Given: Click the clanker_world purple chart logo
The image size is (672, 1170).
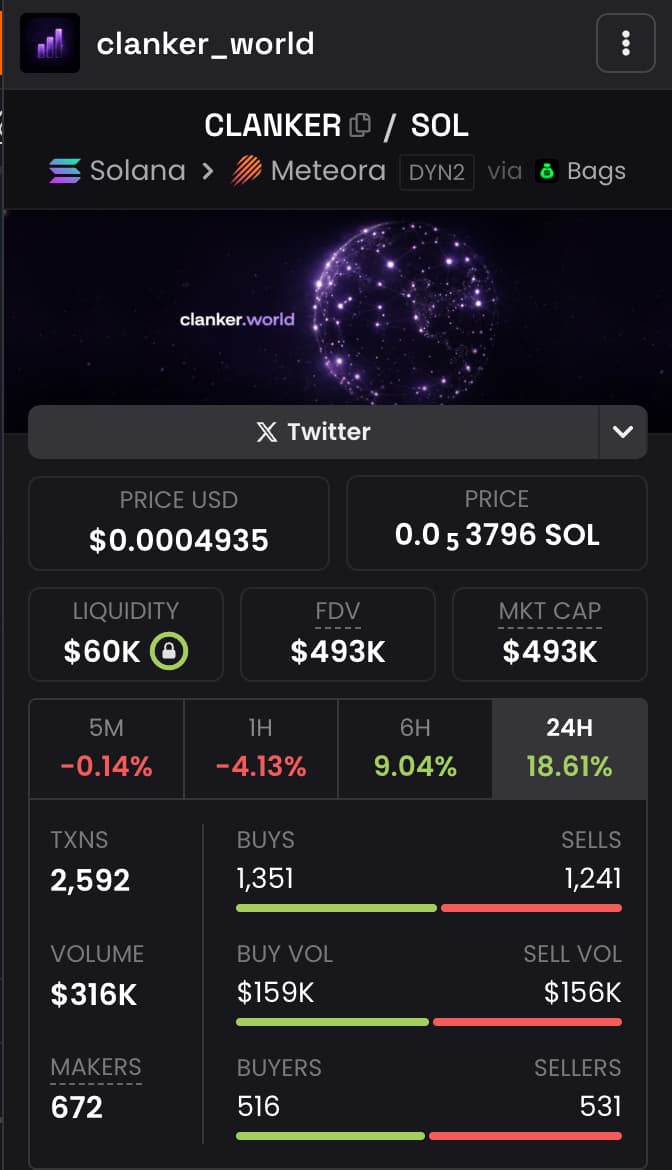Looking at the screenshot, I should tap(50, 43).
